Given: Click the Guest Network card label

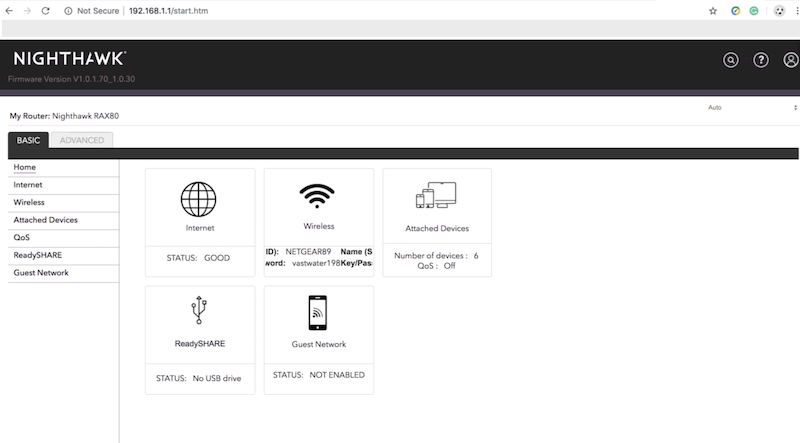Looking at the screenshot, I should click(x=319, y=344).
